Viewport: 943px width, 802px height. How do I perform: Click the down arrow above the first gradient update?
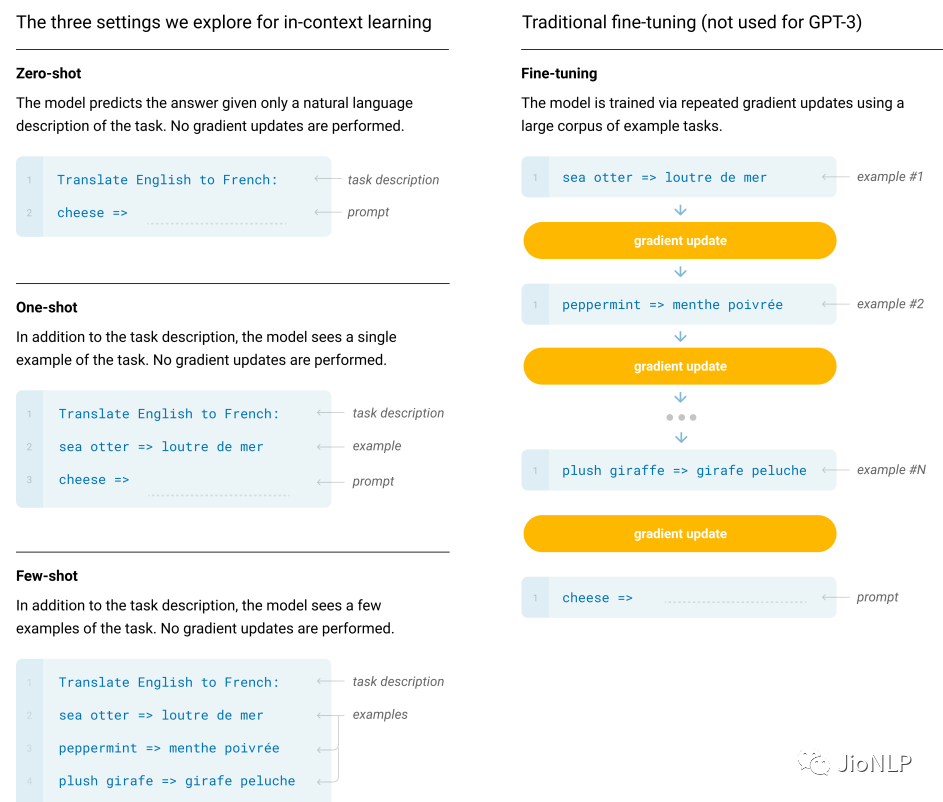[681, 210]
